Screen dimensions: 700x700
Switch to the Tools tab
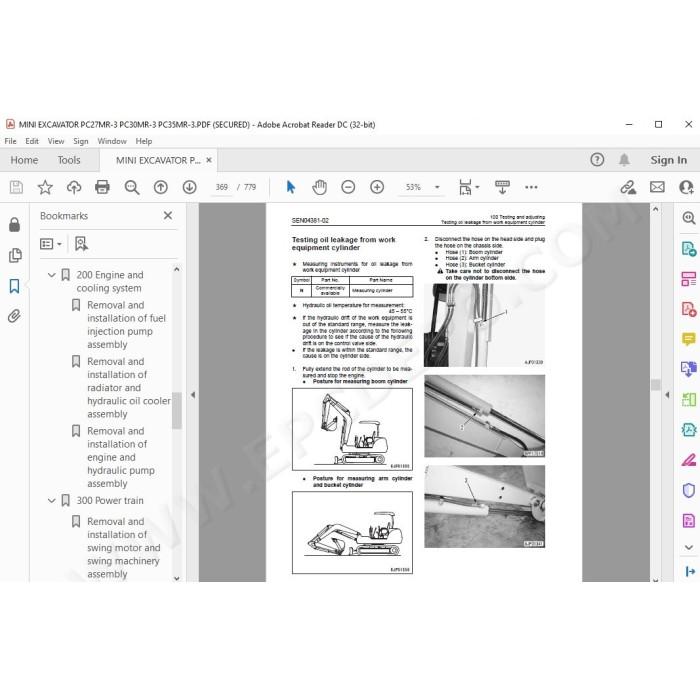coord(69,160)
